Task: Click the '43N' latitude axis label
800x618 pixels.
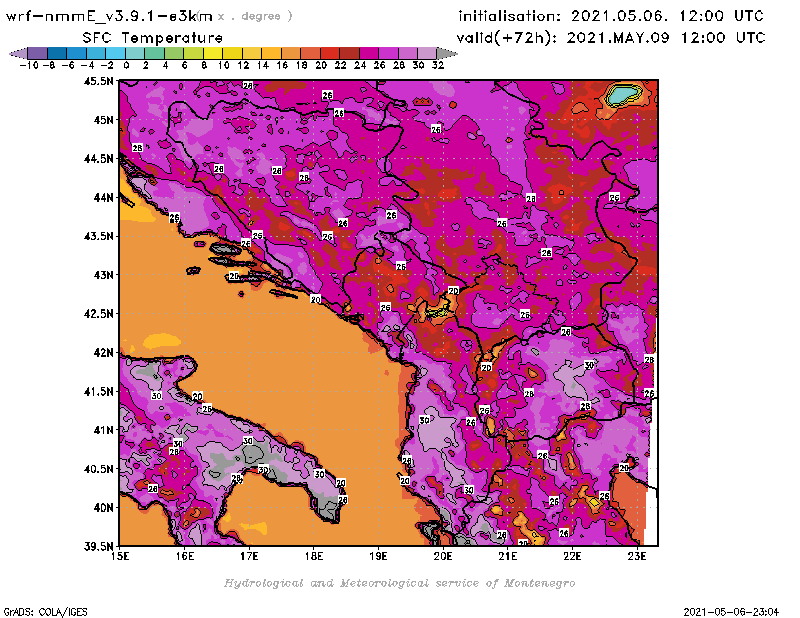Action: click(103, 275)
